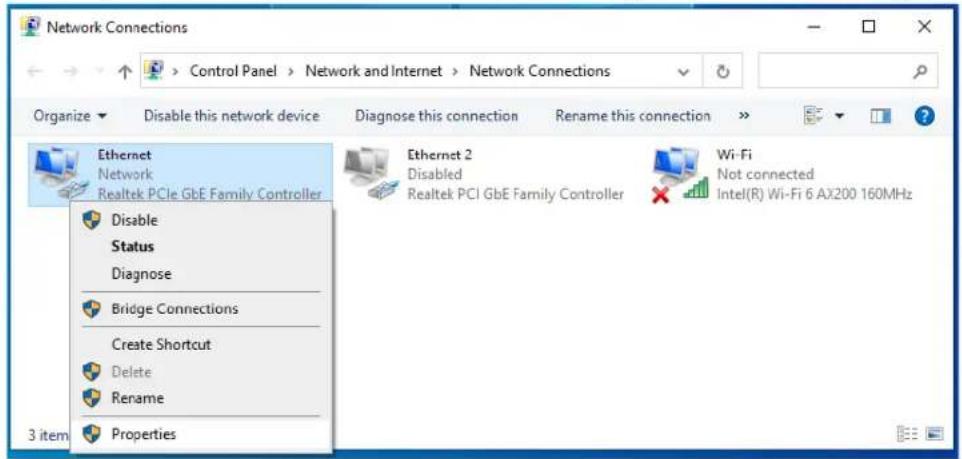Click Diagnose this connection
Viewport: 962px width, 459px height.
[436, 116]
